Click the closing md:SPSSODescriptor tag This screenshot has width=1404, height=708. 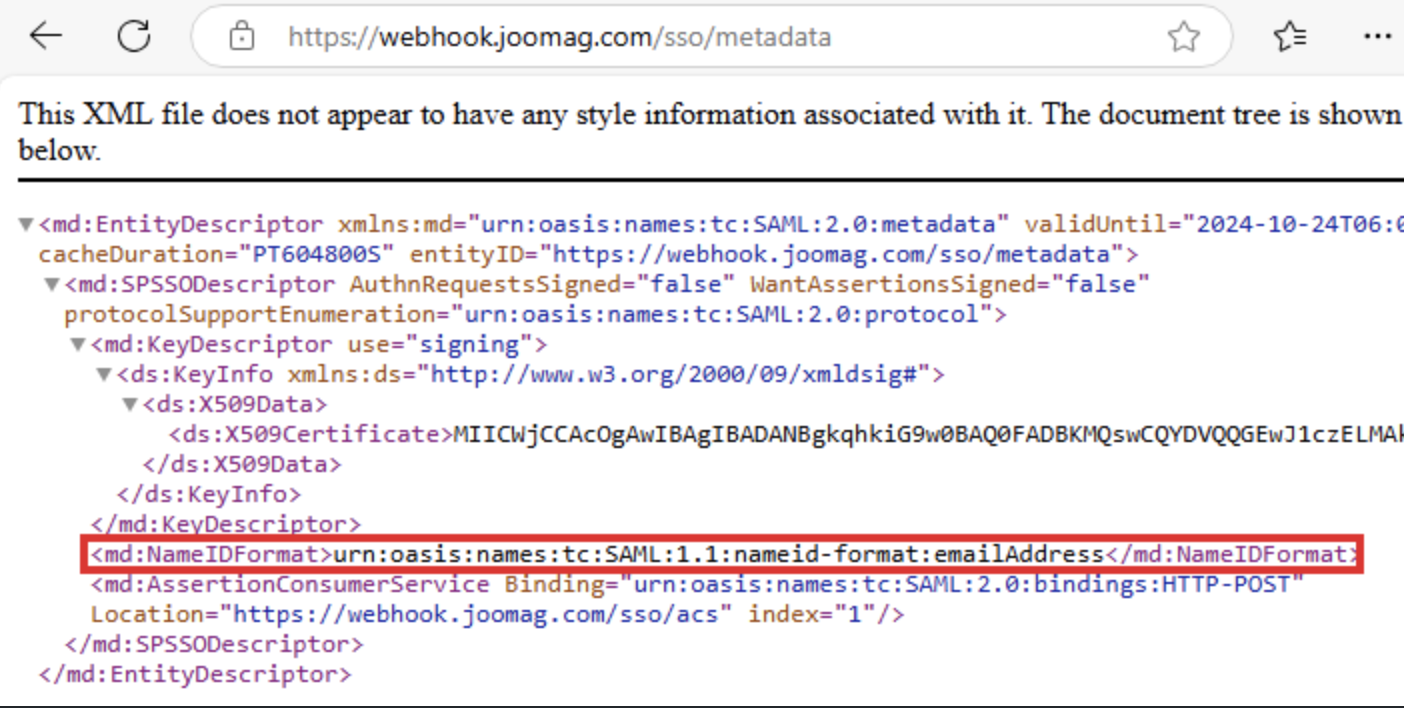tap(213, 644)
